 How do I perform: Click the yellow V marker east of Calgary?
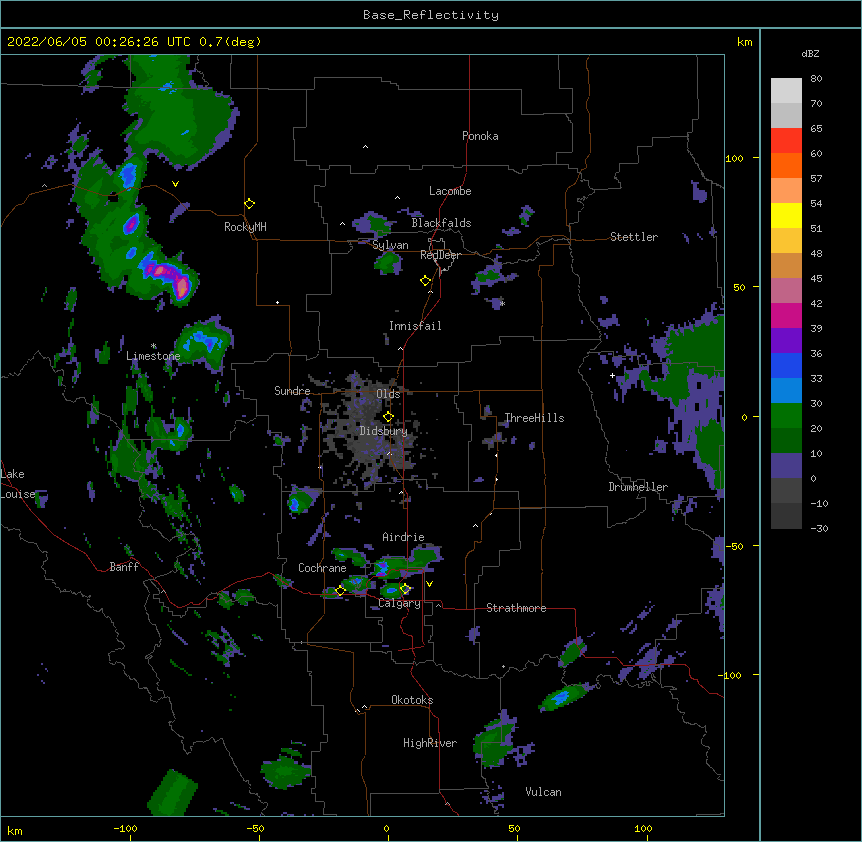click(x=429, y=584)
